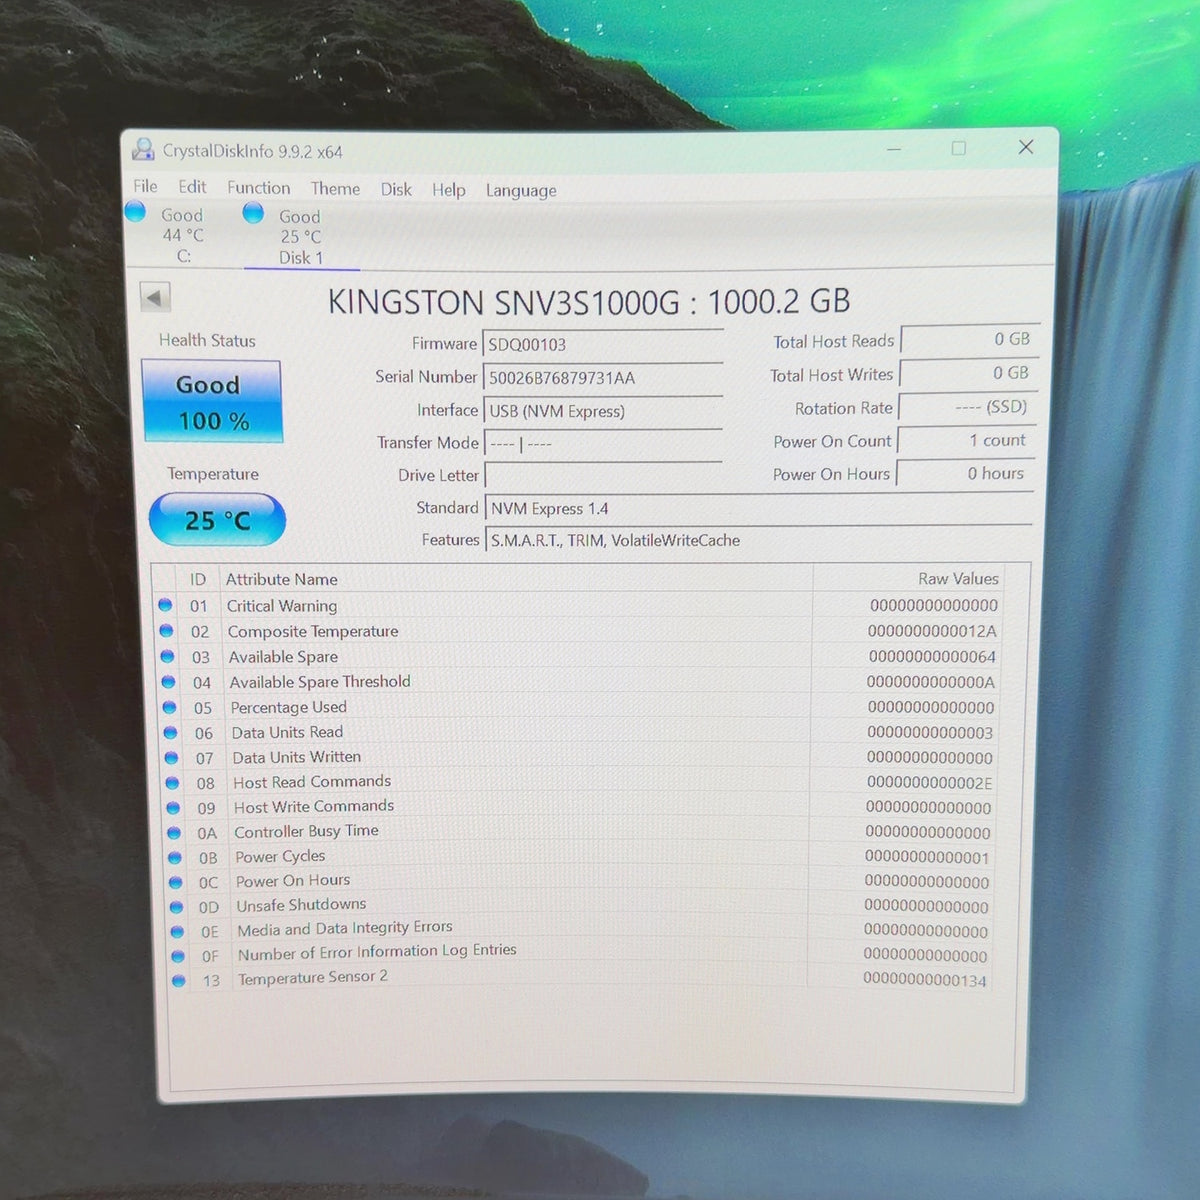Click the Total Host Writes value box
The image size is (1200, 1200).
click(969, 373)
